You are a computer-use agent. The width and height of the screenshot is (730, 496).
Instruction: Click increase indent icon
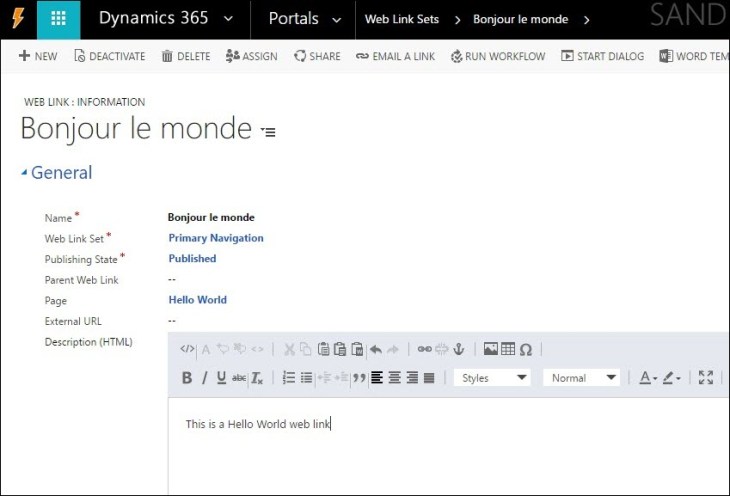(x=341, y=378)
